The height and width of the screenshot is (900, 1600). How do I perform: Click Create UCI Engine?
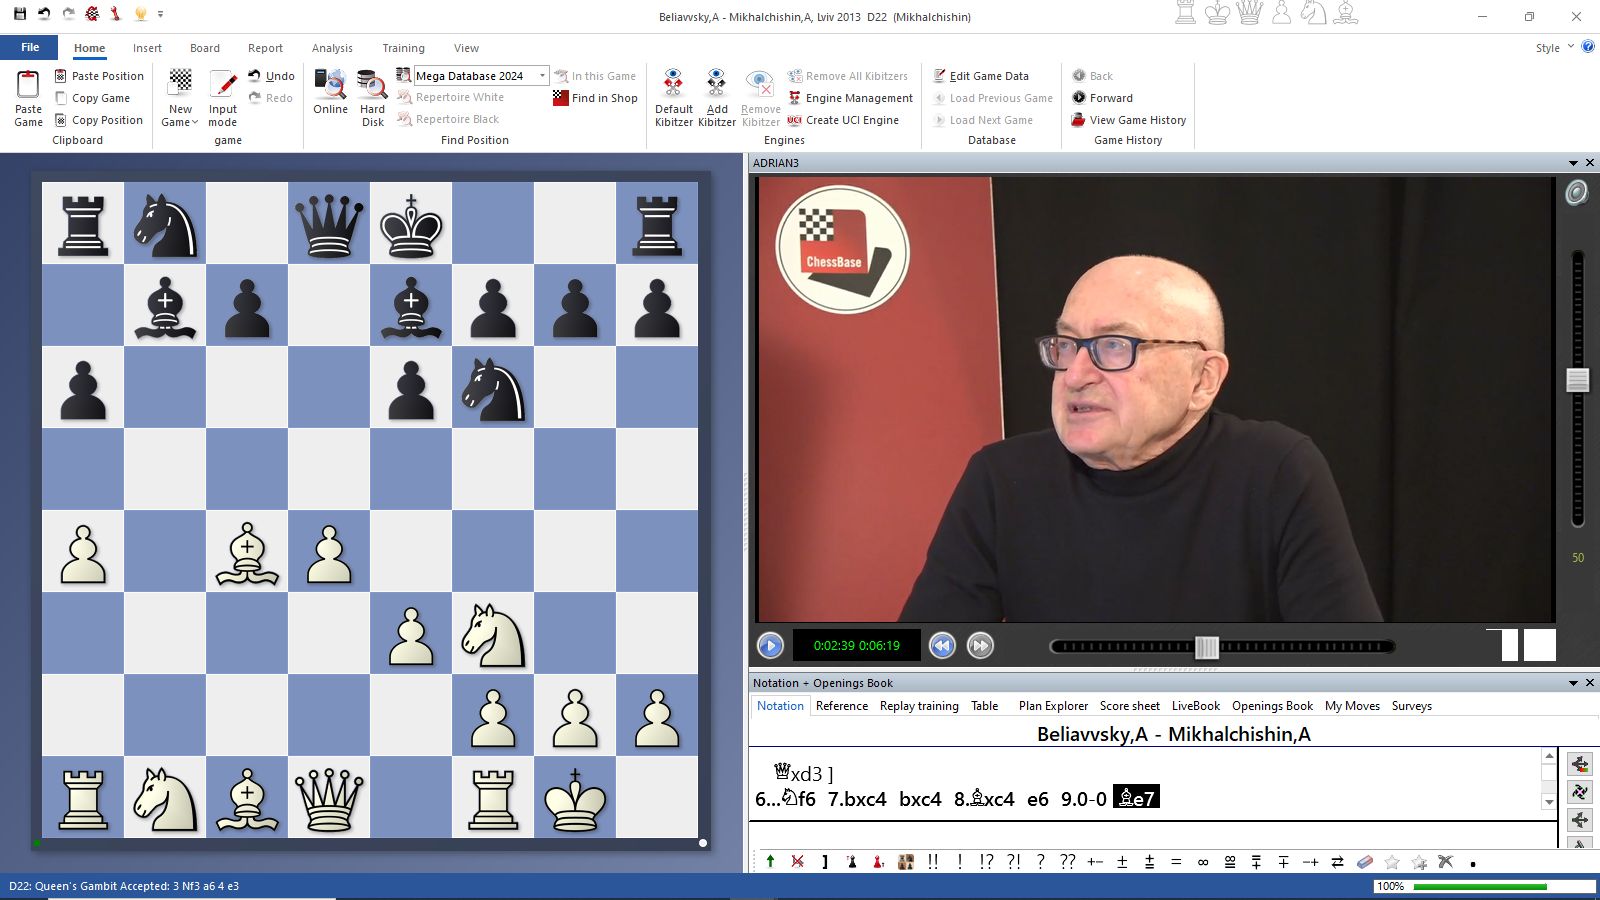point(843,120)
